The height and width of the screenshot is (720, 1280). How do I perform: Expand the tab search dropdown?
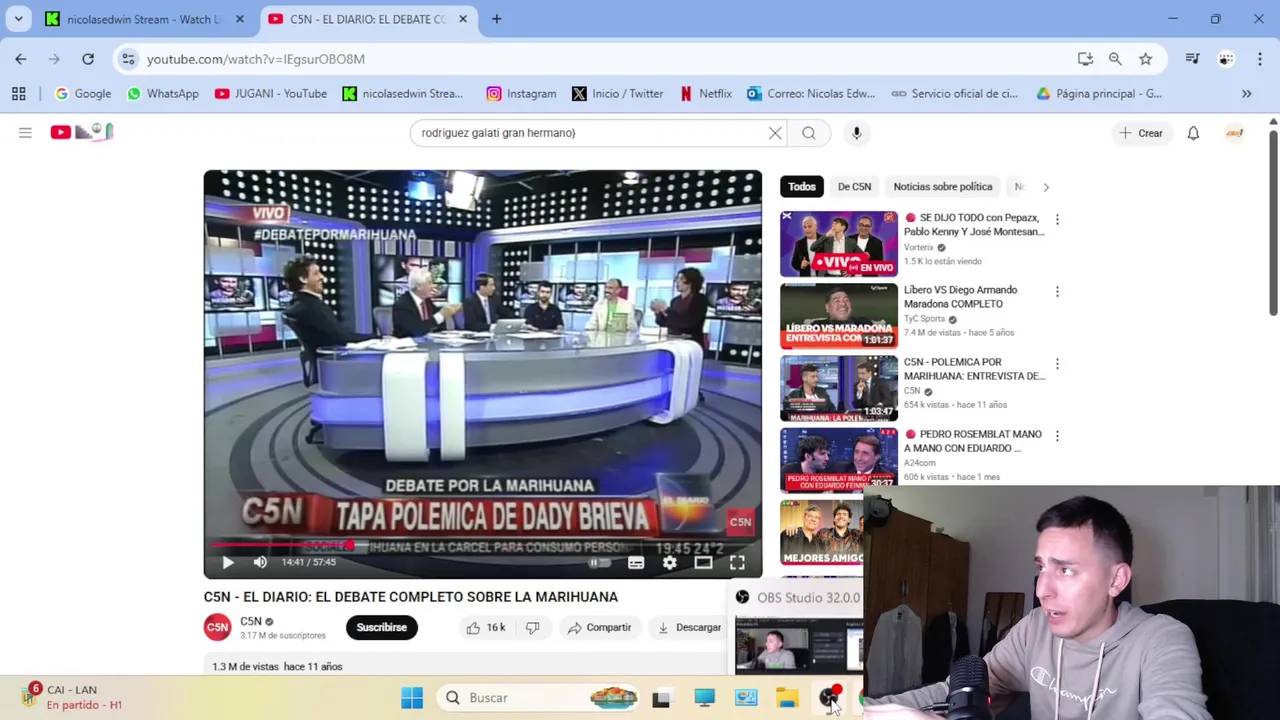[18, 19]
